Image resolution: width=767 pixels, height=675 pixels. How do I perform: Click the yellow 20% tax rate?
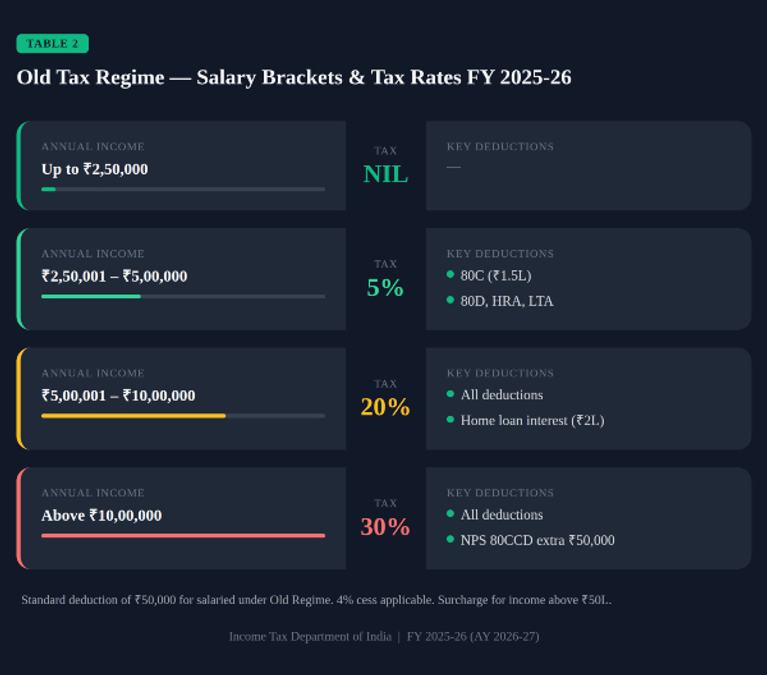click(385, 407)
